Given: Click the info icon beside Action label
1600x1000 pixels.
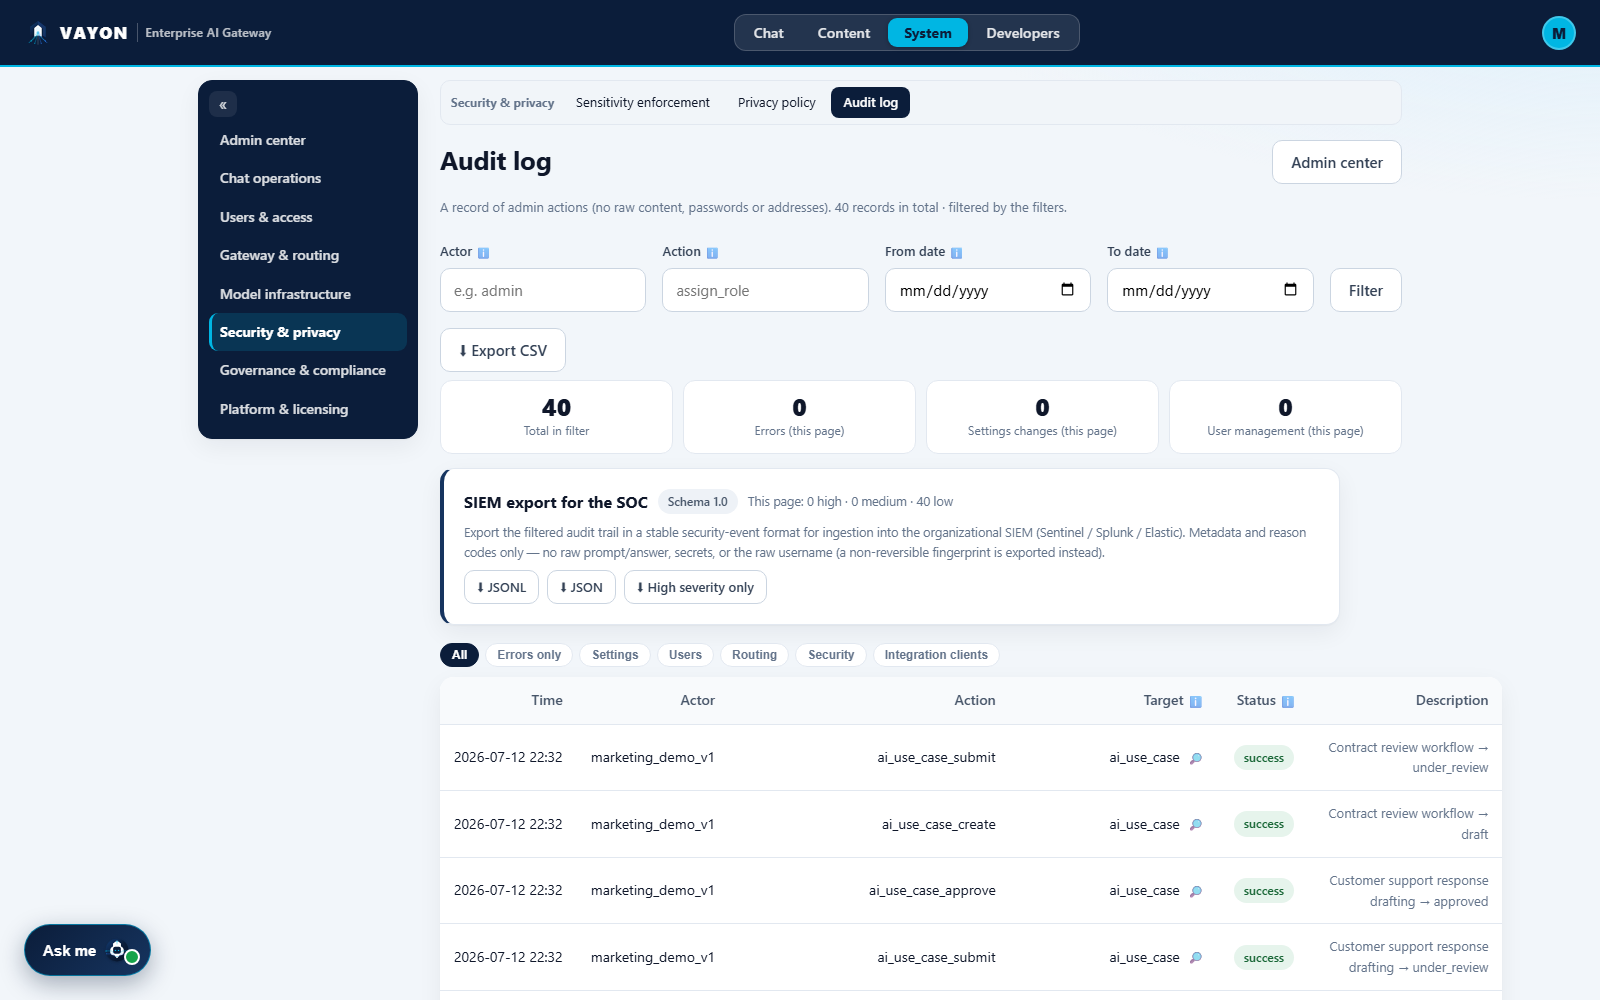Looking at the screenshot, I should [712, 253].
